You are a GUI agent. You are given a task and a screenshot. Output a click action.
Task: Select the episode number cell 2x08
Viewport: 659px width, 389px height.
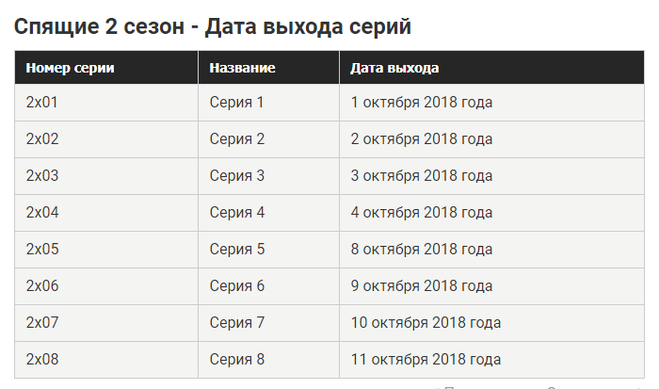click(106, 360)
